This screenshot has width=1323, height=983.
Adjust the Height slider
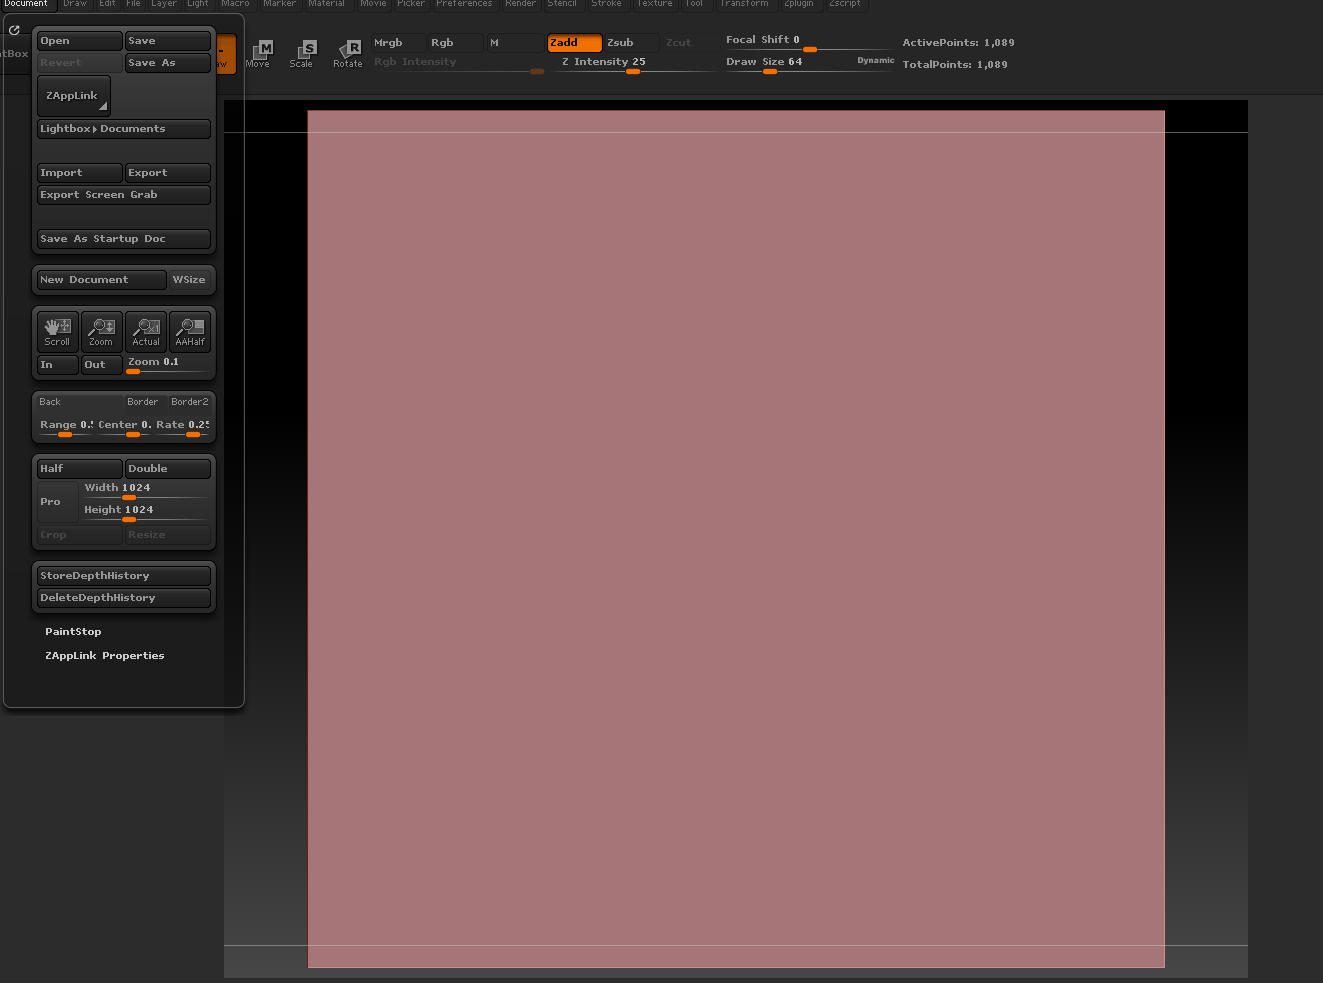pyautogui.click(x=146, y=512)
